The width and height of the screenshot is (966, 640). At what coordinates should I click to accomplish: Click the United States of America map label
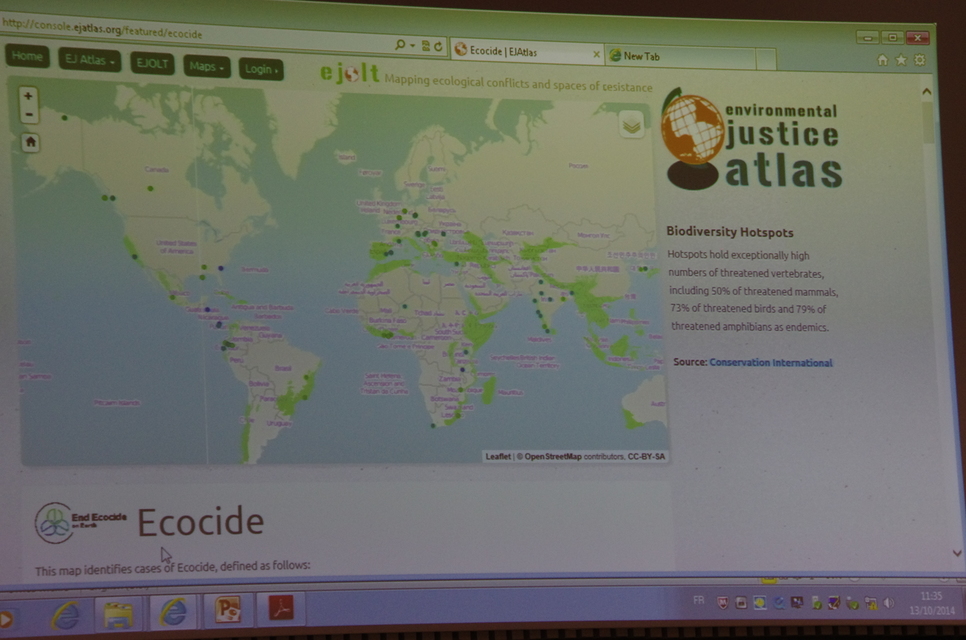pos(176,246)
